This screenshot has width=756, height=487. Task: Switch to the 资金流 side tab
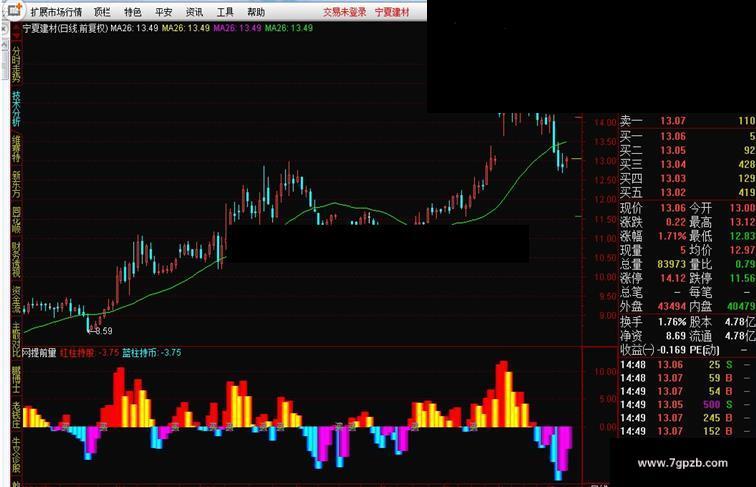pyautogui.click(x=16, y=300)
